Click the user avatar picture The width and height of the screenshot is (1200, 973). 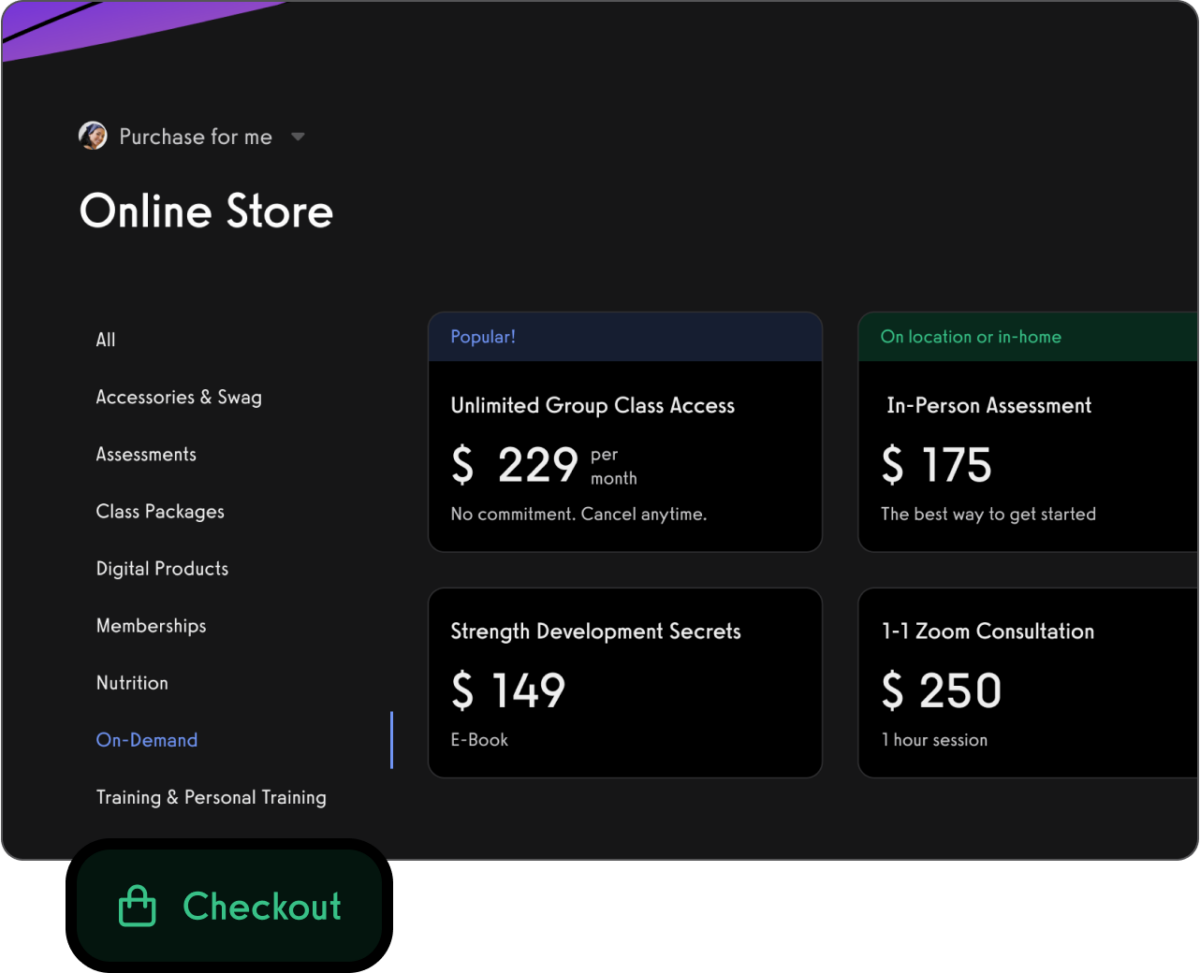pos(93,136)
